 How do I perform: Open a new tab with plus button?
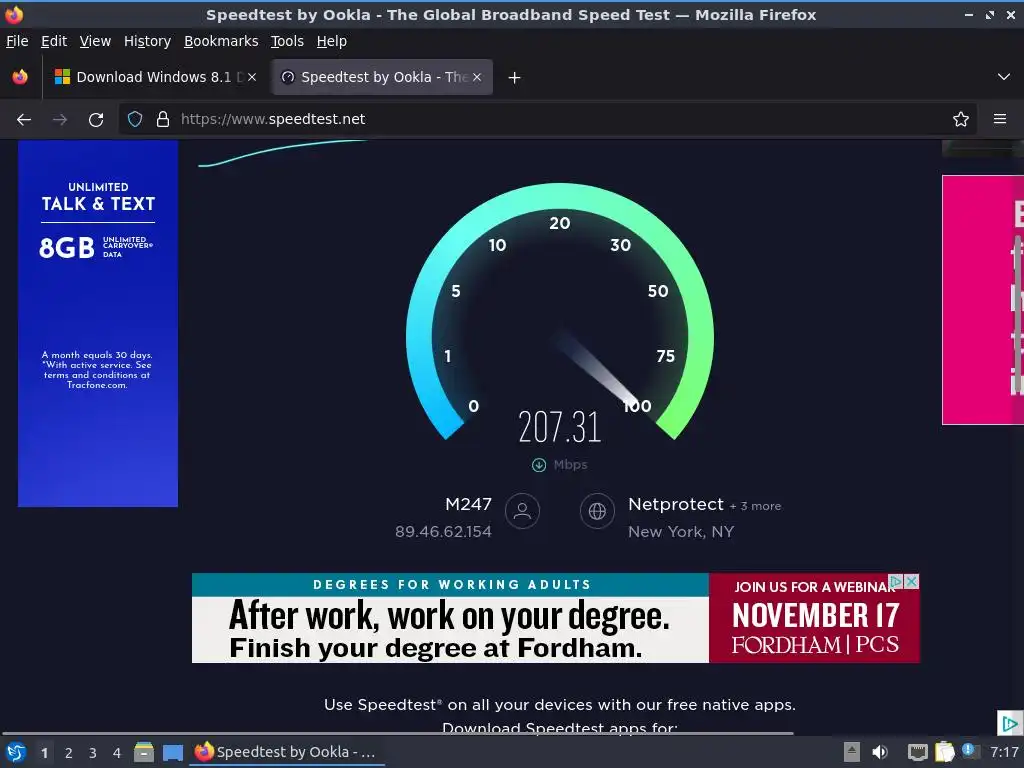[x=515, y=78]
